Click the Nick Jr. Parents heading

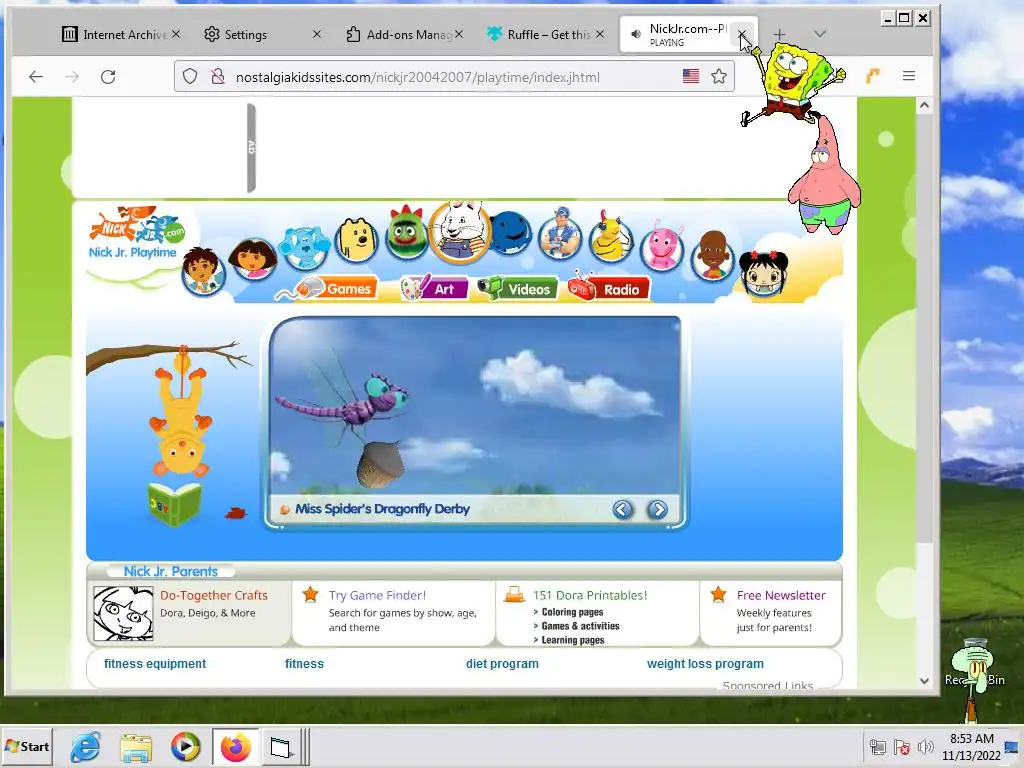click(x=170, y=571)
